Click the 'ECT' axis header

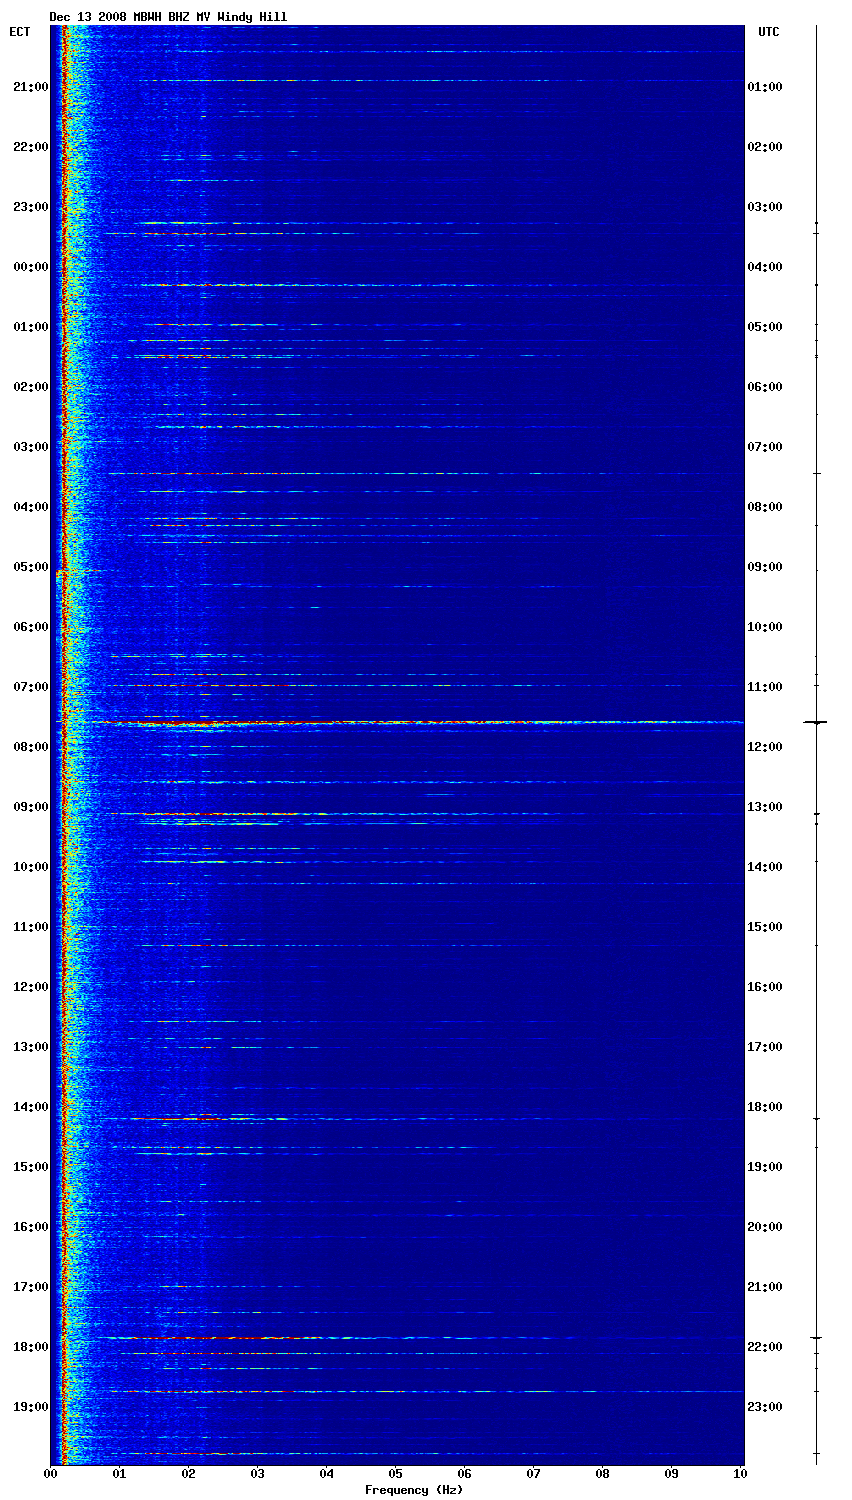click(20, 32)
